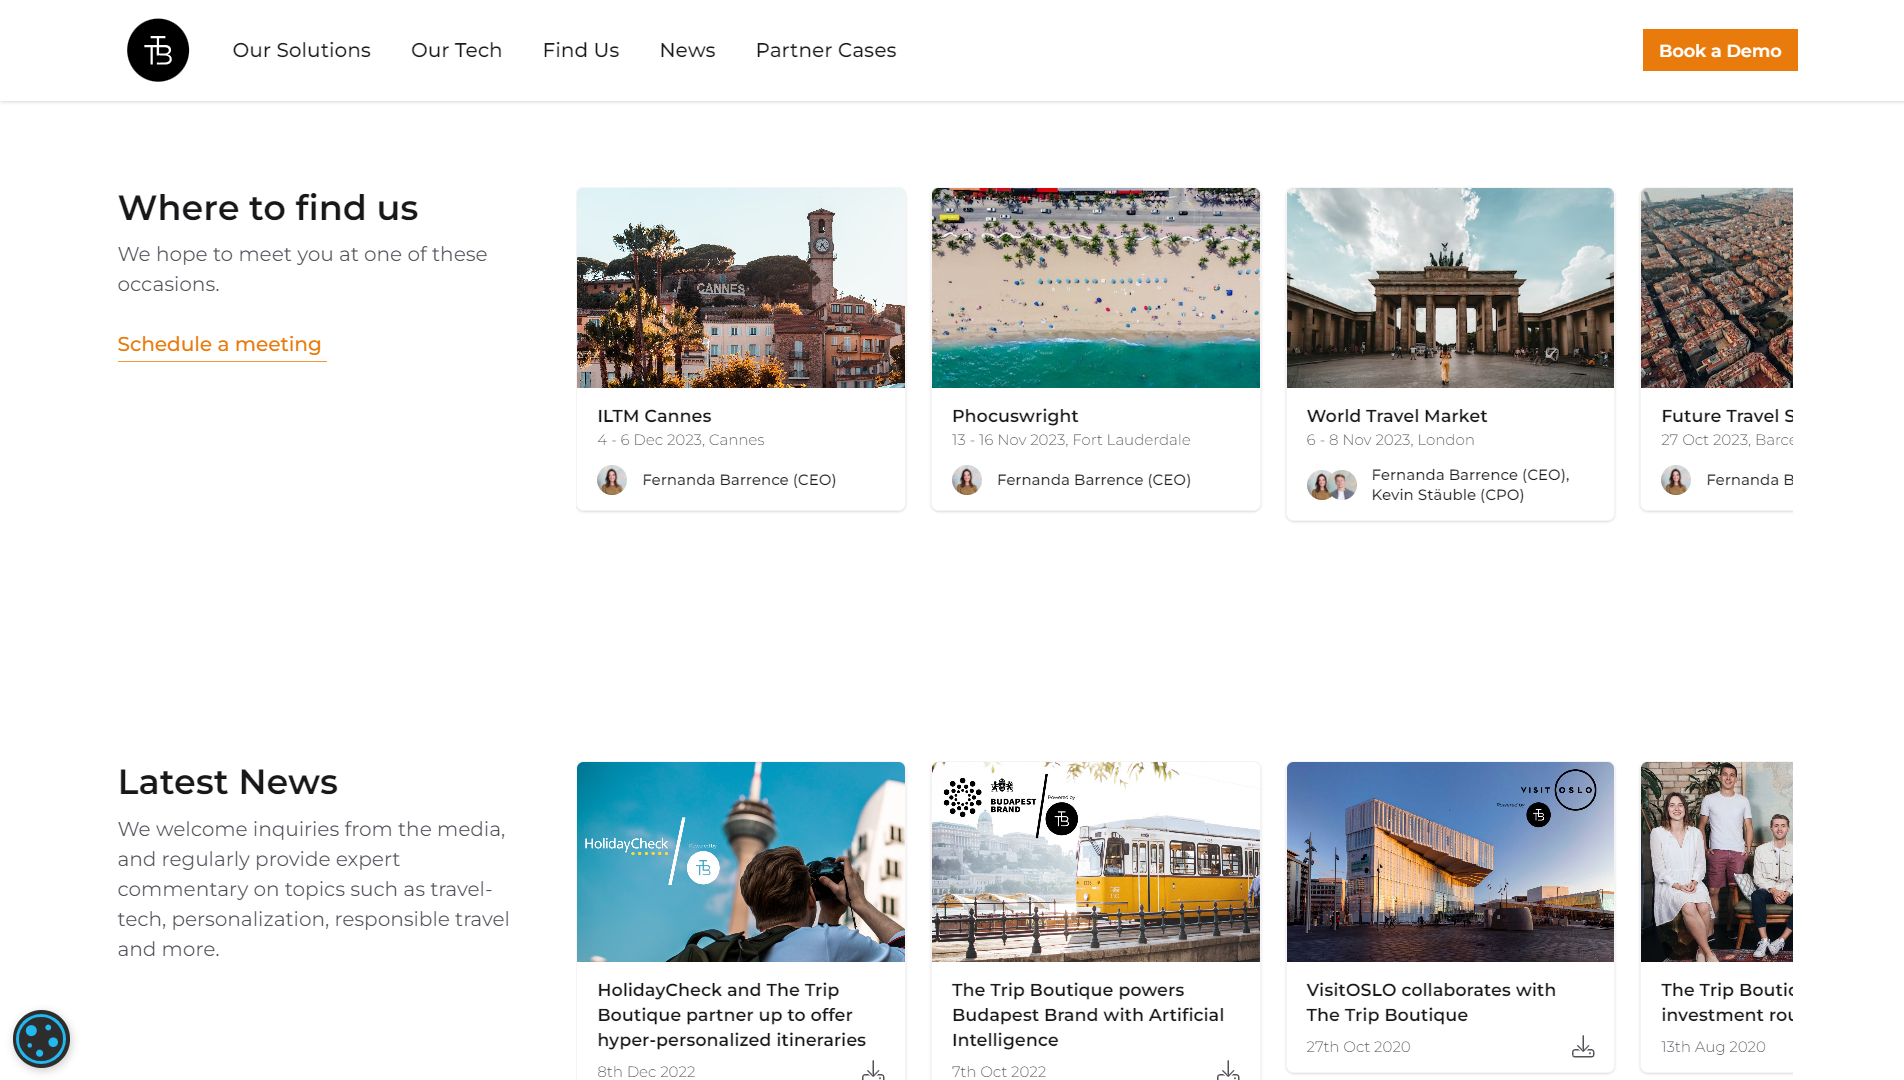This screenshot has width=1904, height=1080.
Task: Click the Brandenburg Gate event photo
Action: (x=1450, y=288)
